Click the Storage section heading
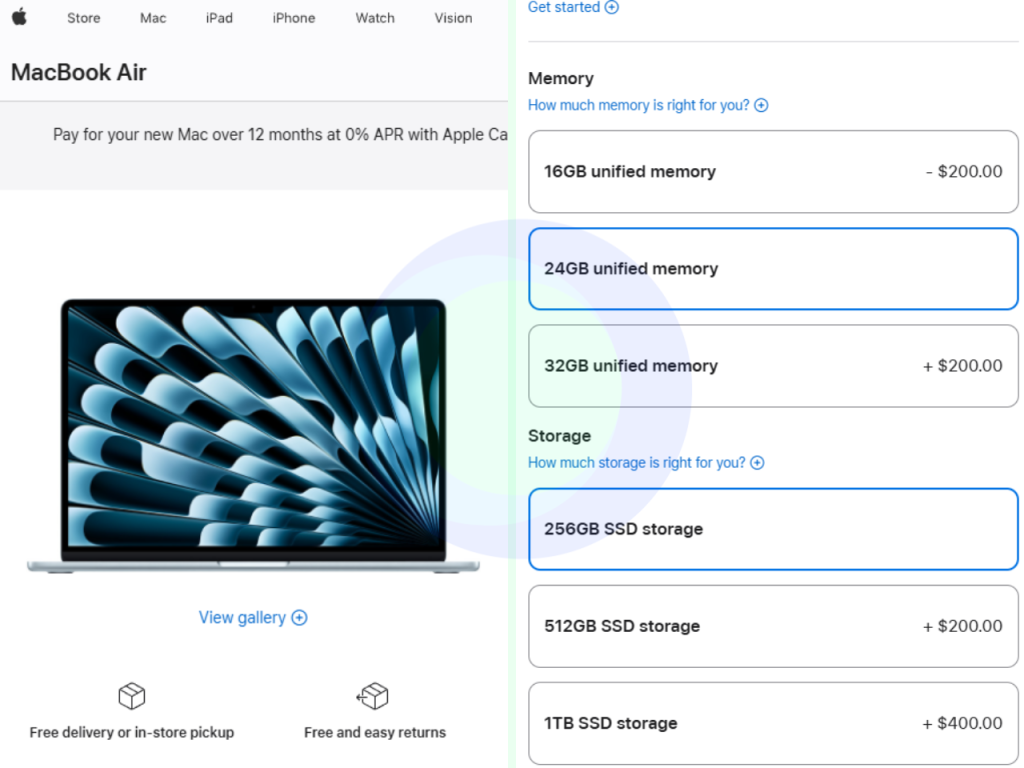 tap(560, 436)
